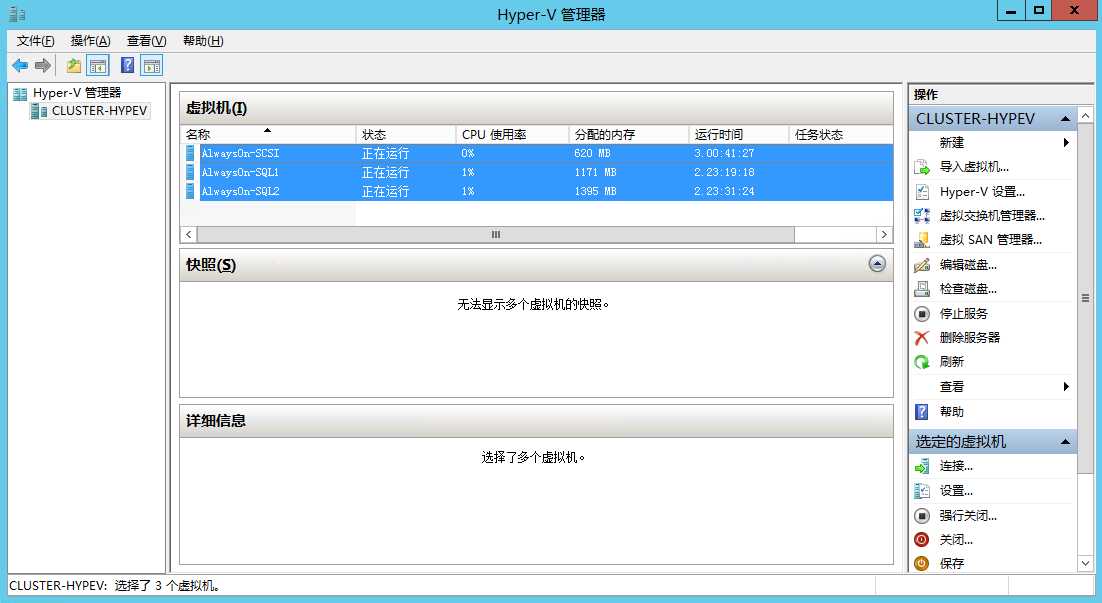This screenshot has width=1102, height=603.
Task: Click the orange 保存 save icon
Action: (x=921, y=564)
